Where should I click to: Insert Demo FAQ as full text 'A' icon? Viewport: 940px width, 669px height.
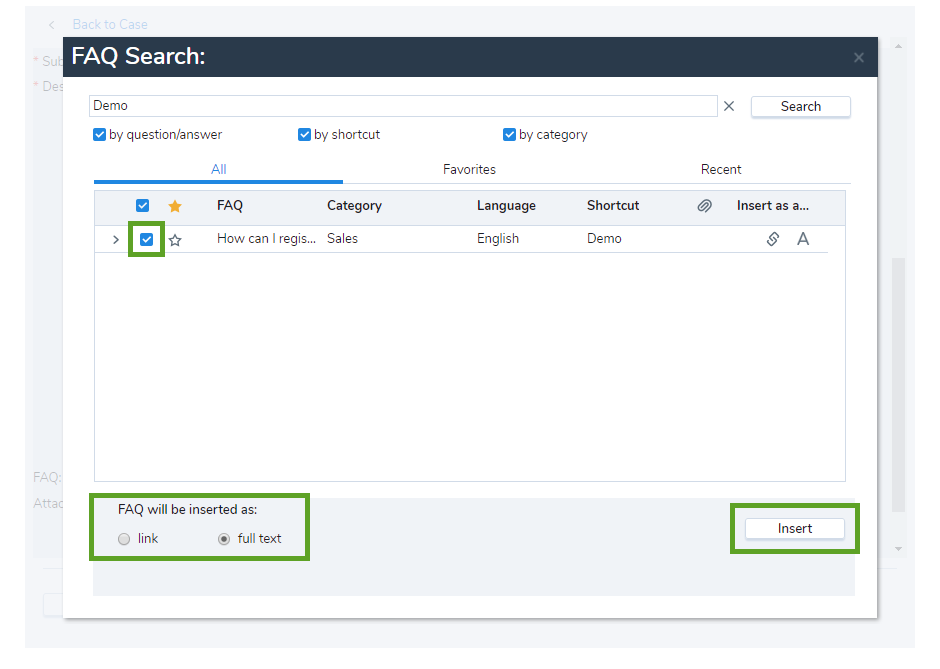(x=803, y=239)
